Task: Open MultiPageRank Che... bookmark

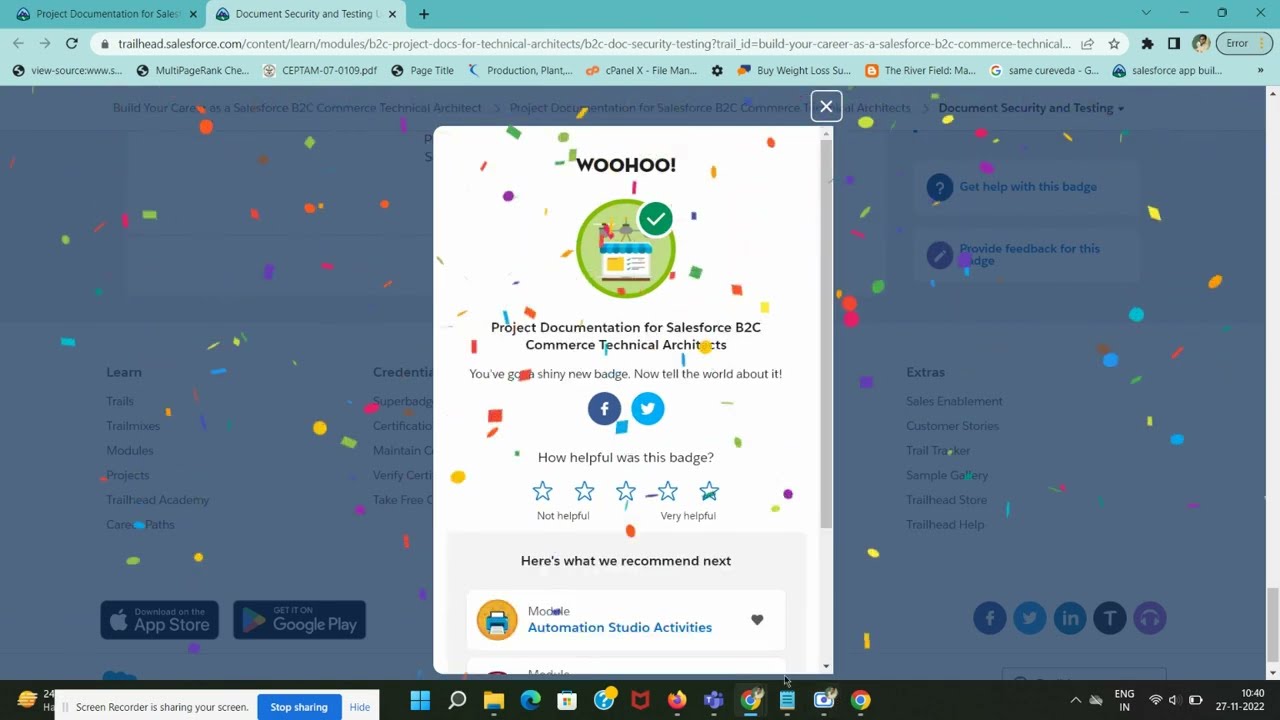Action: (x=192, y=71)
